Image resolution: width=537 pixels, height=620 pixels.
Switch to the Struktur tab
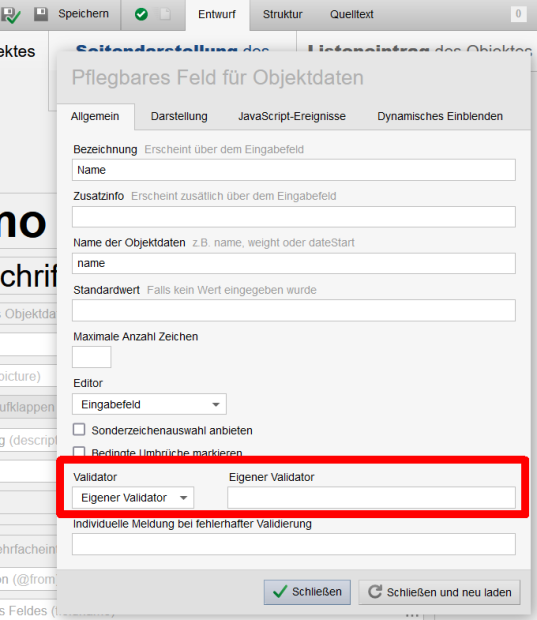pyautogui.click(x=283, y=15)
